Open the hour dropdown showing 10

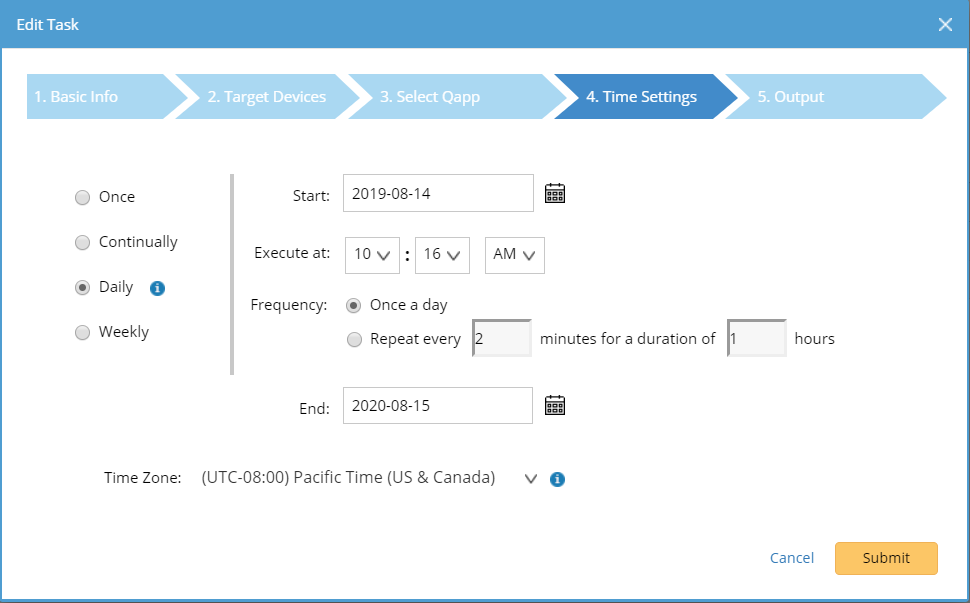point(372,255)
